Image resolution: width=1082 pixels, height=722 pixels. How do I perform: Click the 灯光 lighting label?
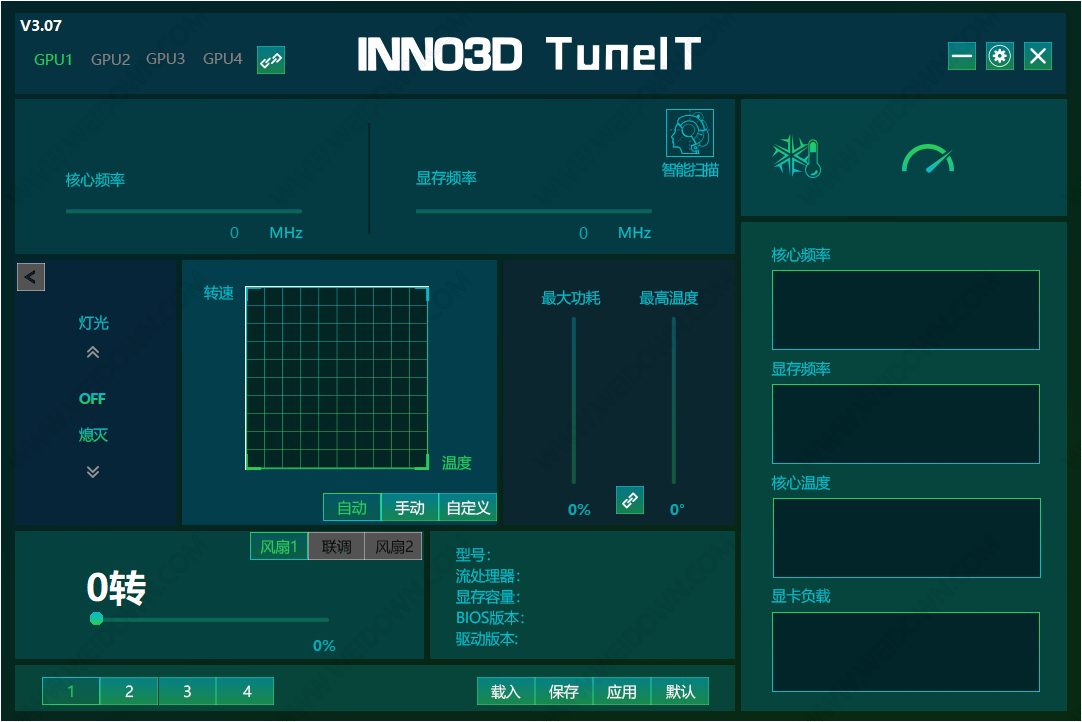[x=93, y=322]
